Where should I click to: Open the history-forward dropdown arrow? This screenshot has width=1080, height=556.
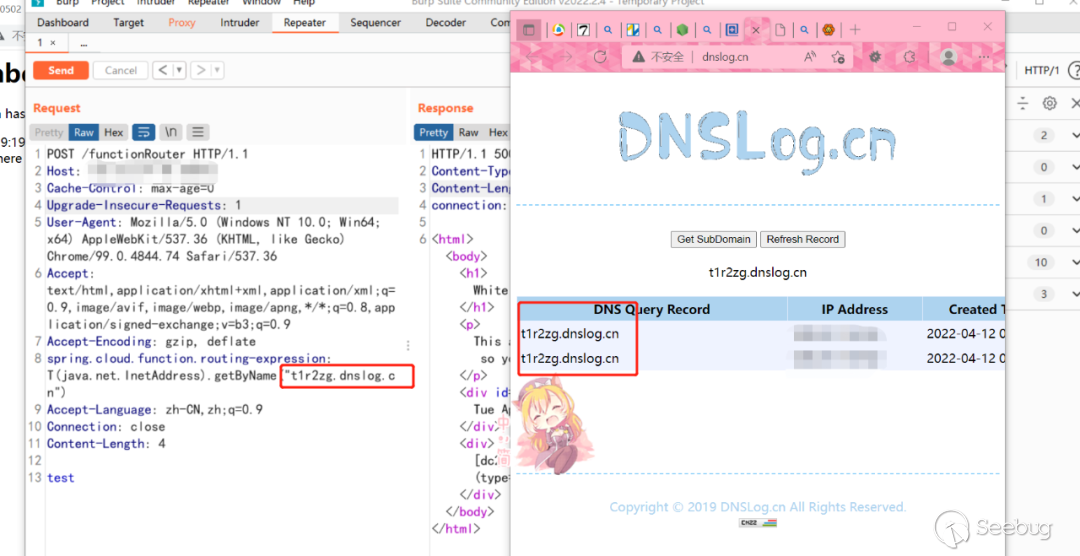click(217, 70)
